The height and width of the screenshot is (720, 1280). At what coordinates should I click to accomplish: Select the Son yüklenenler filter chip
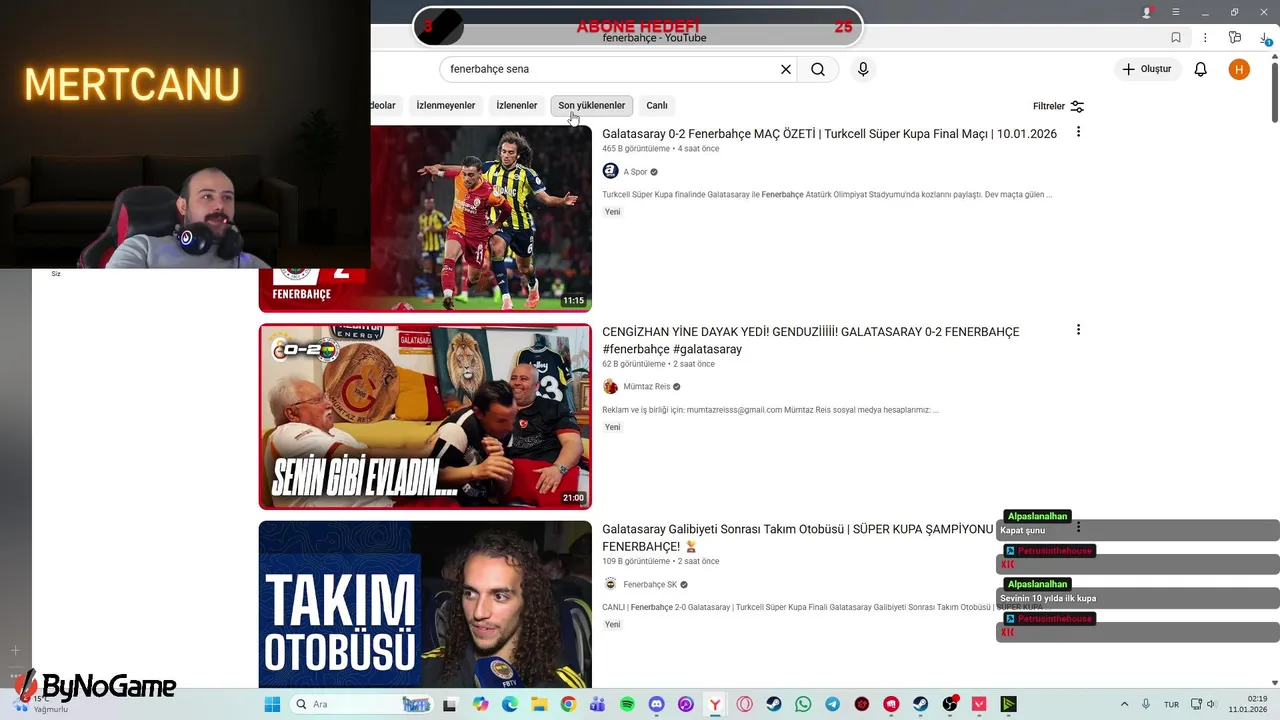point(592,105)
